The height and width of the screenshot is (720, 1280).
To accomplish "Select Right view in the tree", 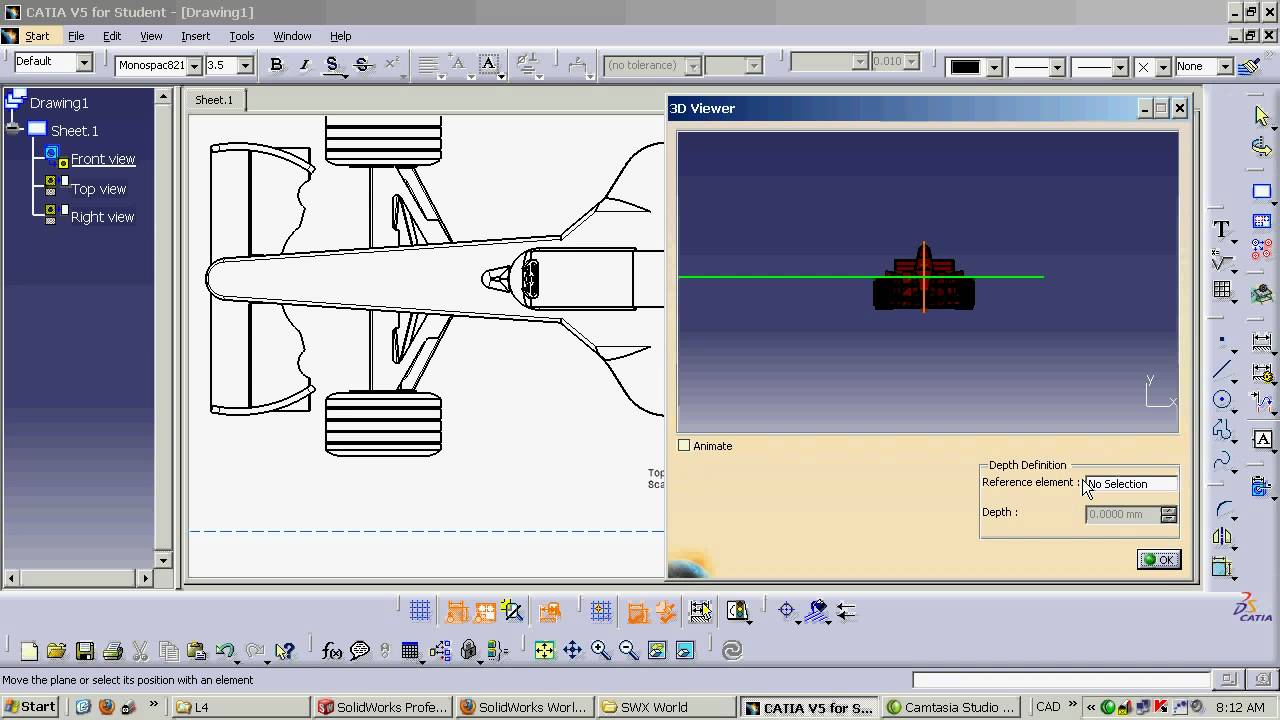I will [x=102, y=217].
